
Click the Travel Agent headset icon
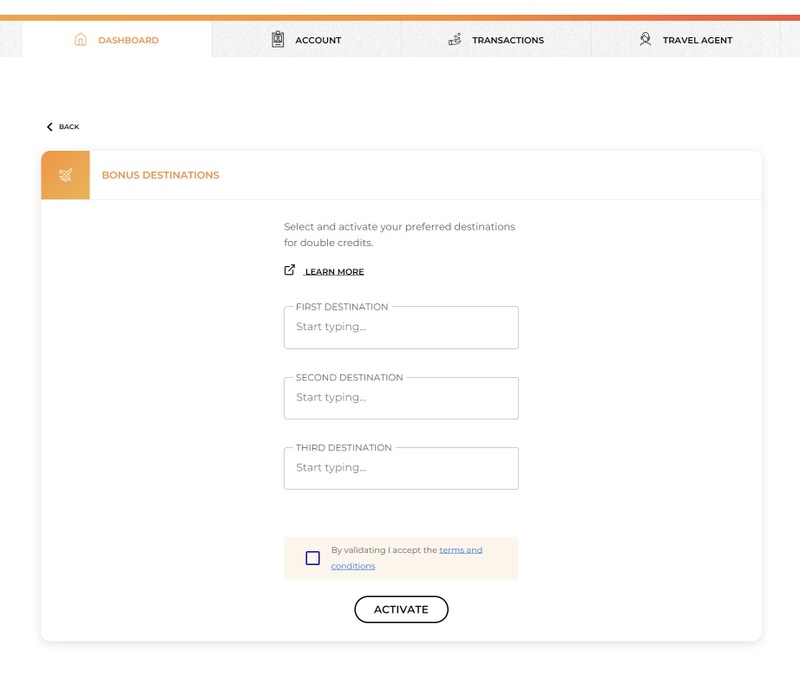tap(645, 39)
